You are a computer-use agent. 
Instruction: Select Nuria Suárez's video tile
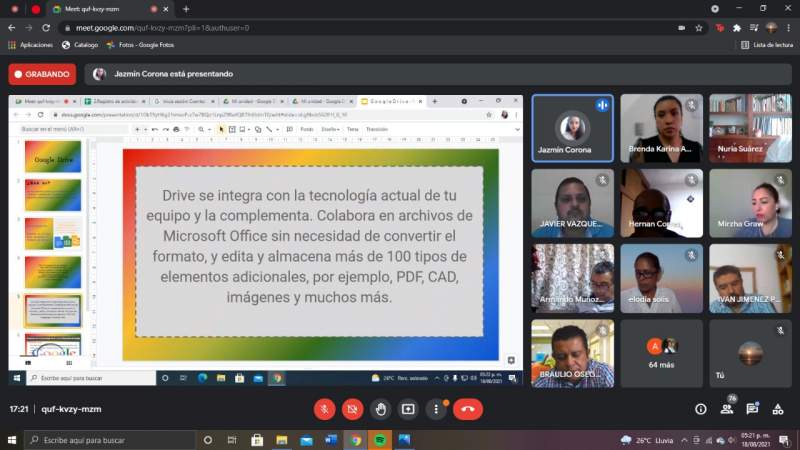pyautogui.click(x=750, y=128)
